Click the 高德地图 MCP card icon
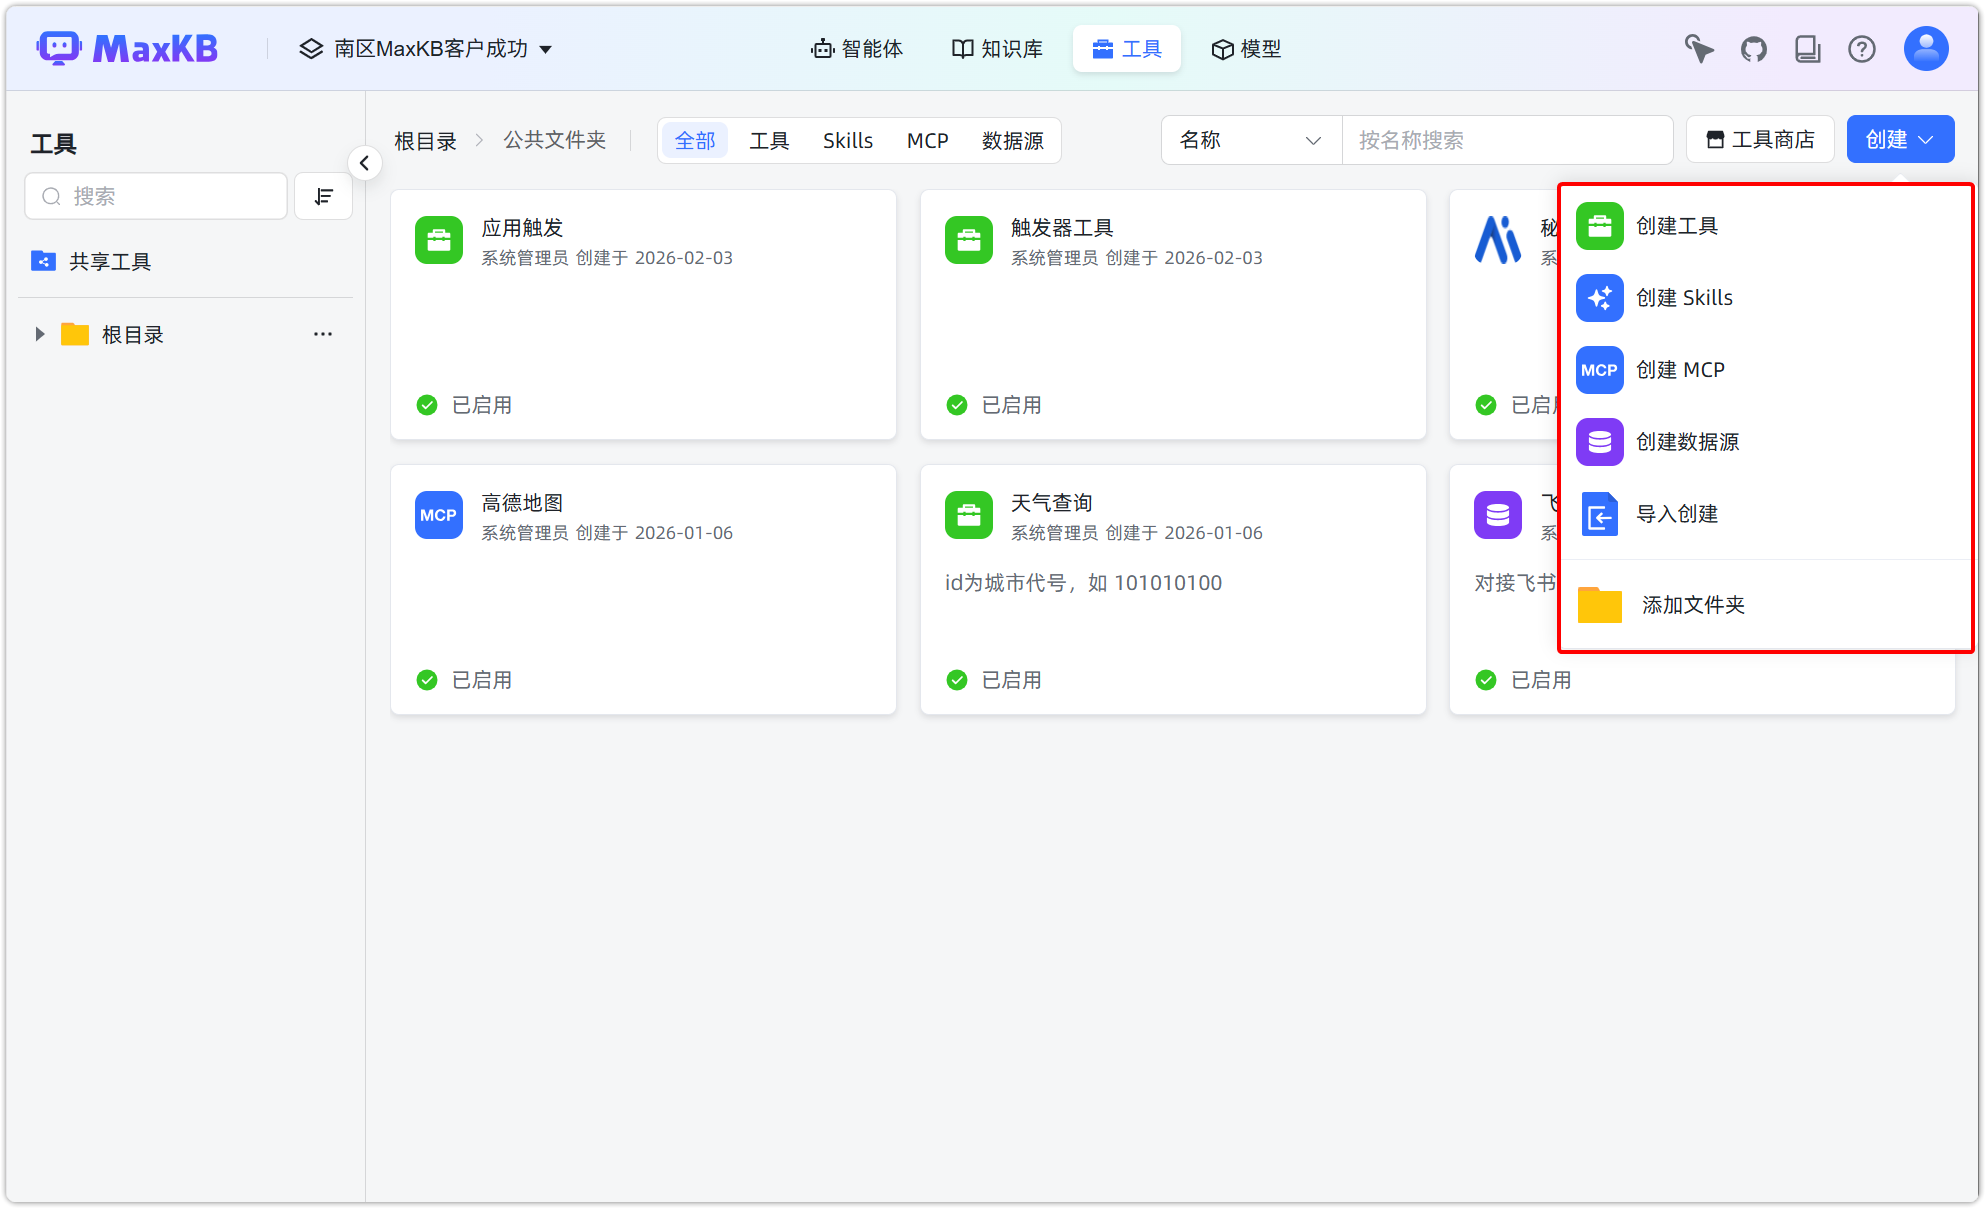The width and height of the screenshot is (1985, 1208). pyautogui.click(x=439, y=515)
